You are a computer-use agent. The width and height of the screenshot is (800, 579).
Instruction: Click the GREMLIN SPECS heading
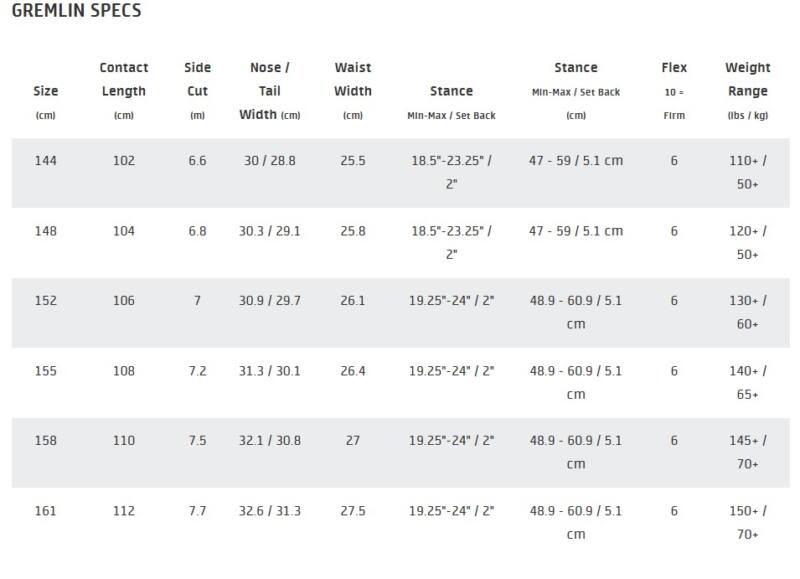coord(76,12)
